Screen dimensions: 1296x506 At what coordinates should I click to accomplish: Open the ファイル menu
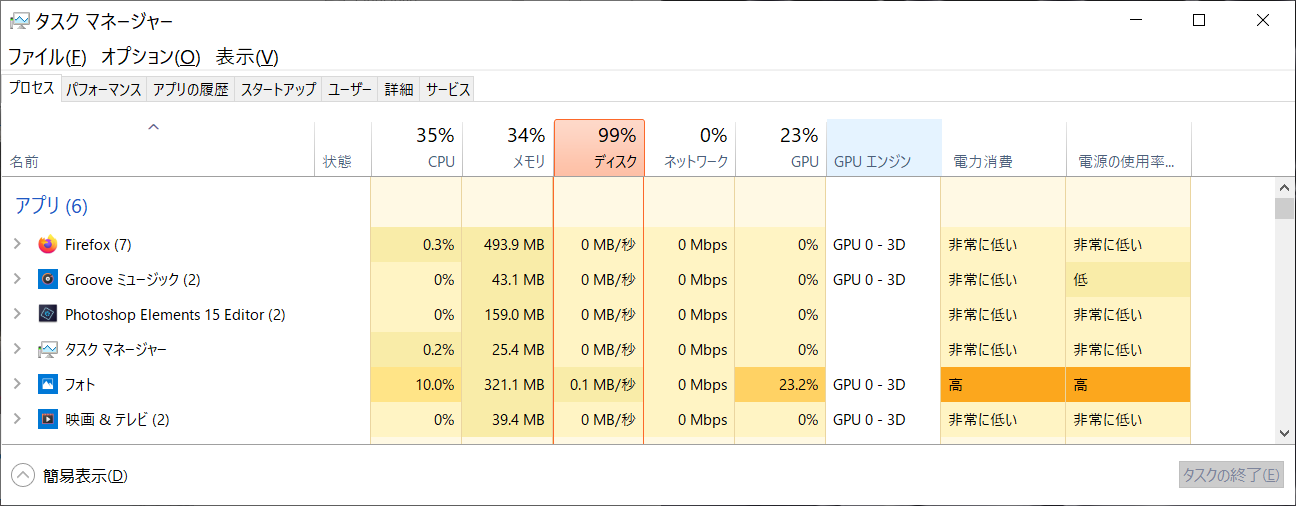click(47, 57)
